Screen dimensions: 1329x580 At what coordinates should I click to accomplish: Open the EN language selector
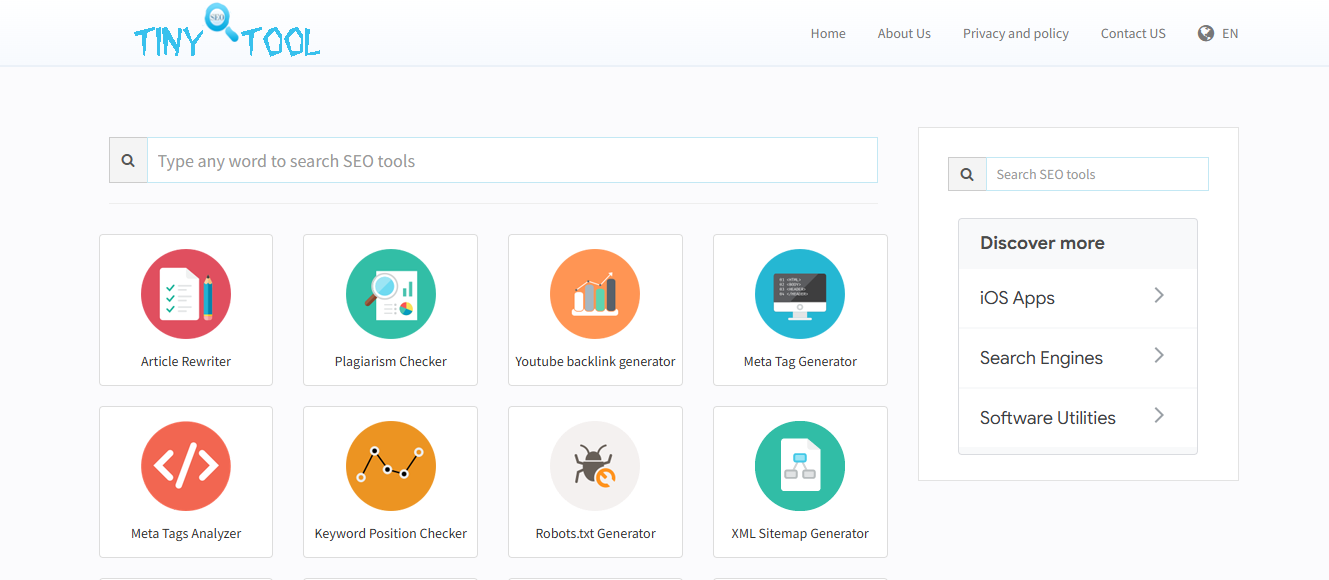pyautogui.click(x=1218, y=33)
